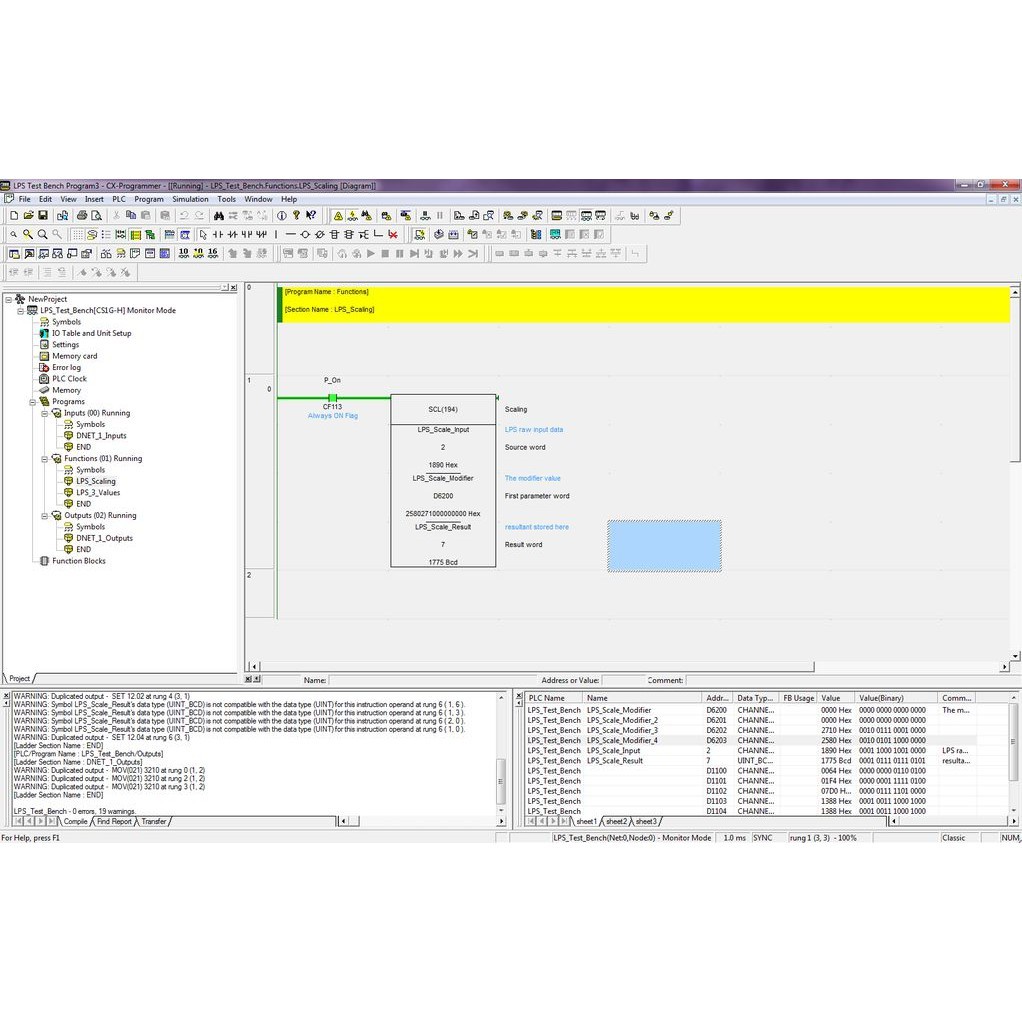Toggle the project workspace pane button

point(14,254)
